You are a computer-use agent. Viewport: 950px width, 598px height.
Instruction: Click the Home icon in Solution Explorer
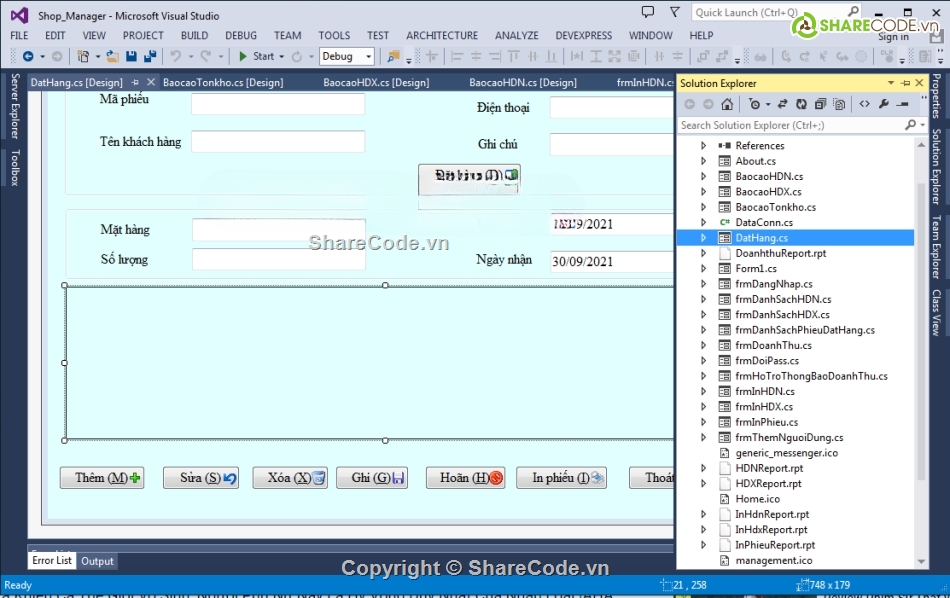click(727, 104)
